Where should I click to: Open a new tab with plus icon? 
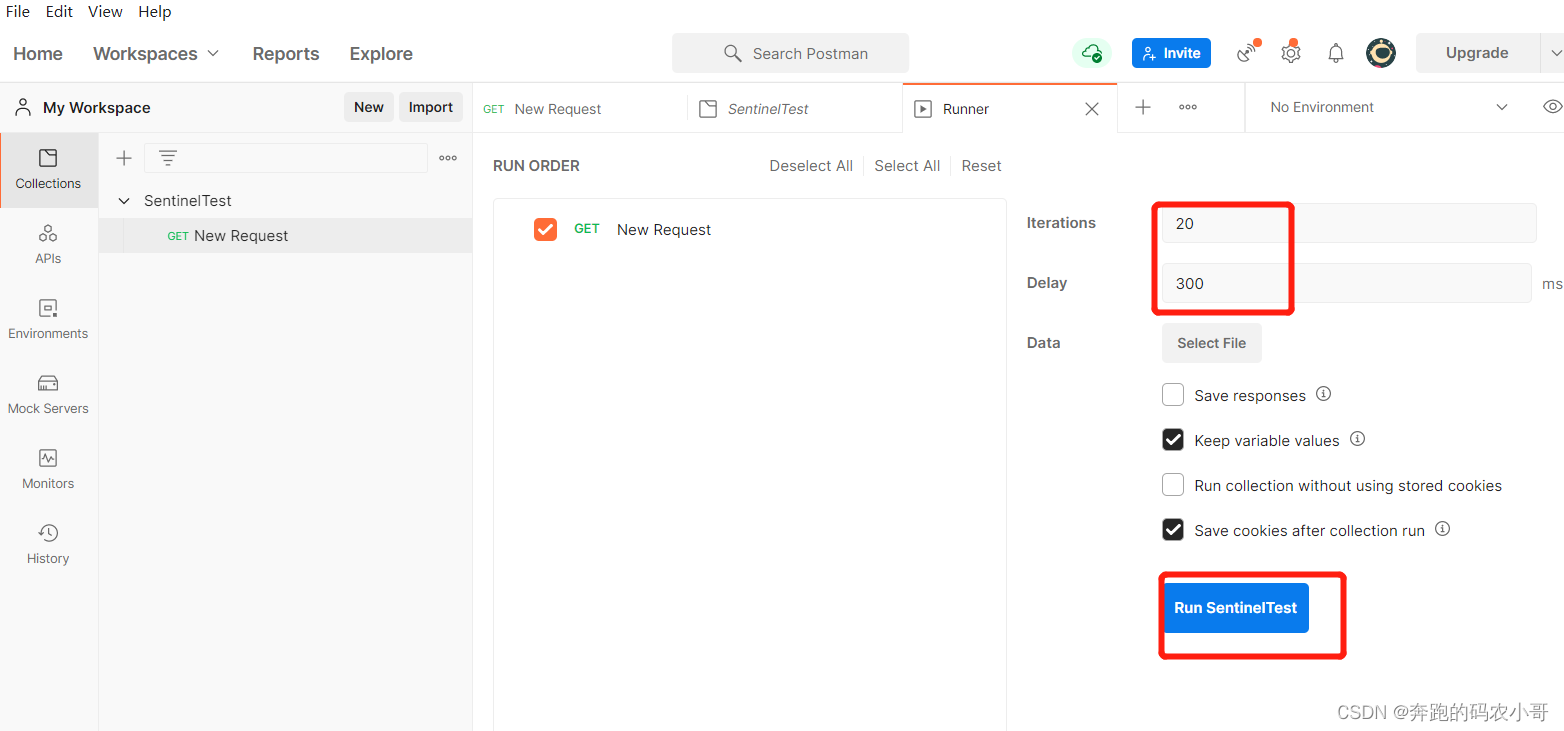tap(1143, 107)
